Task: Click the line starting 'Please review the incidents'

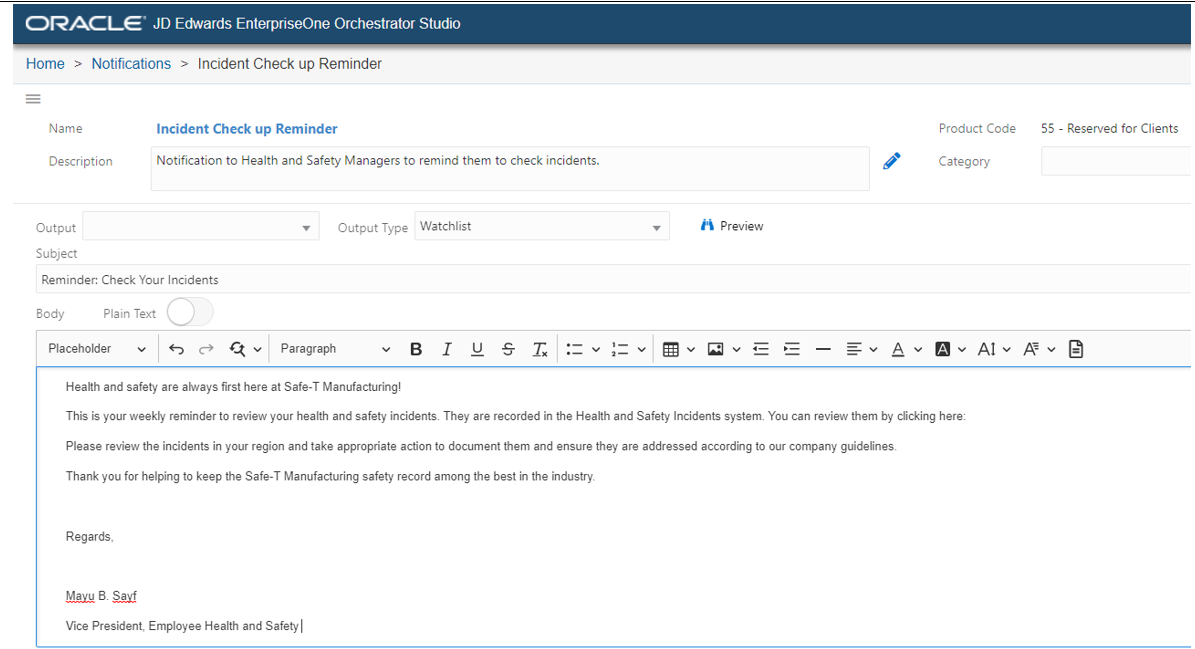Action: coord(481,446)
